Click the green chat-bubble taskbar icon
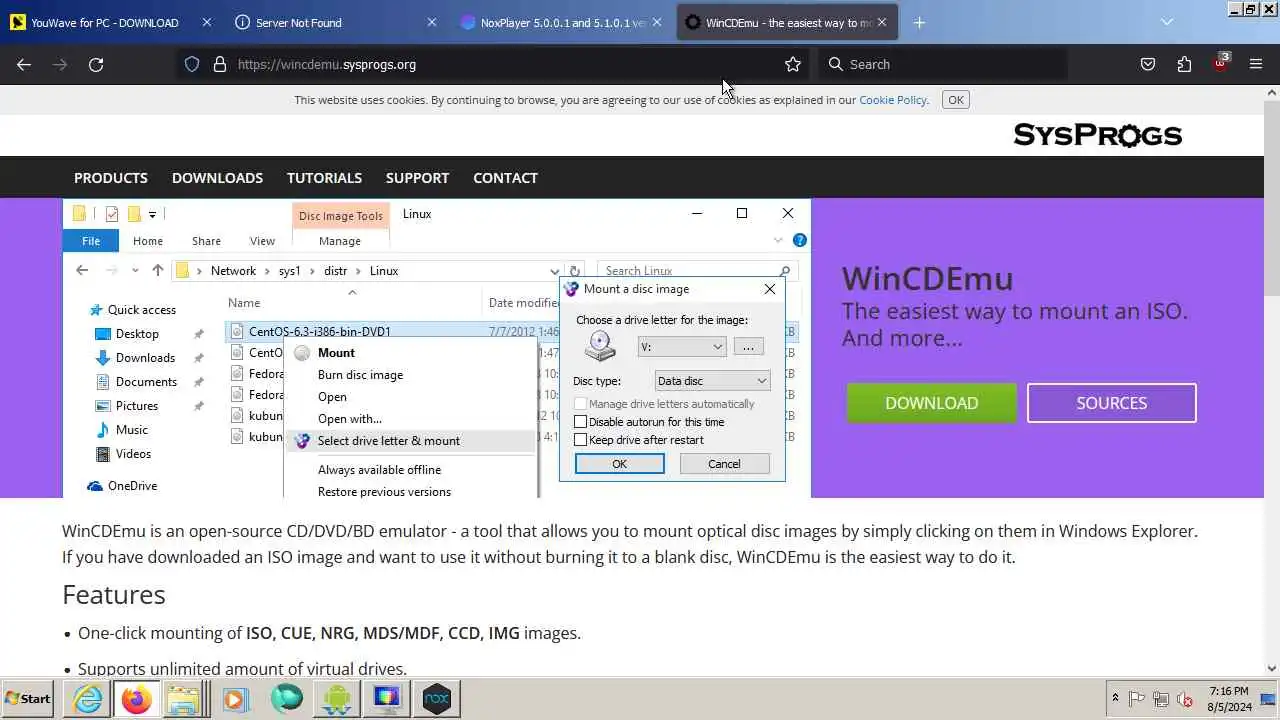 click(286, 699)
